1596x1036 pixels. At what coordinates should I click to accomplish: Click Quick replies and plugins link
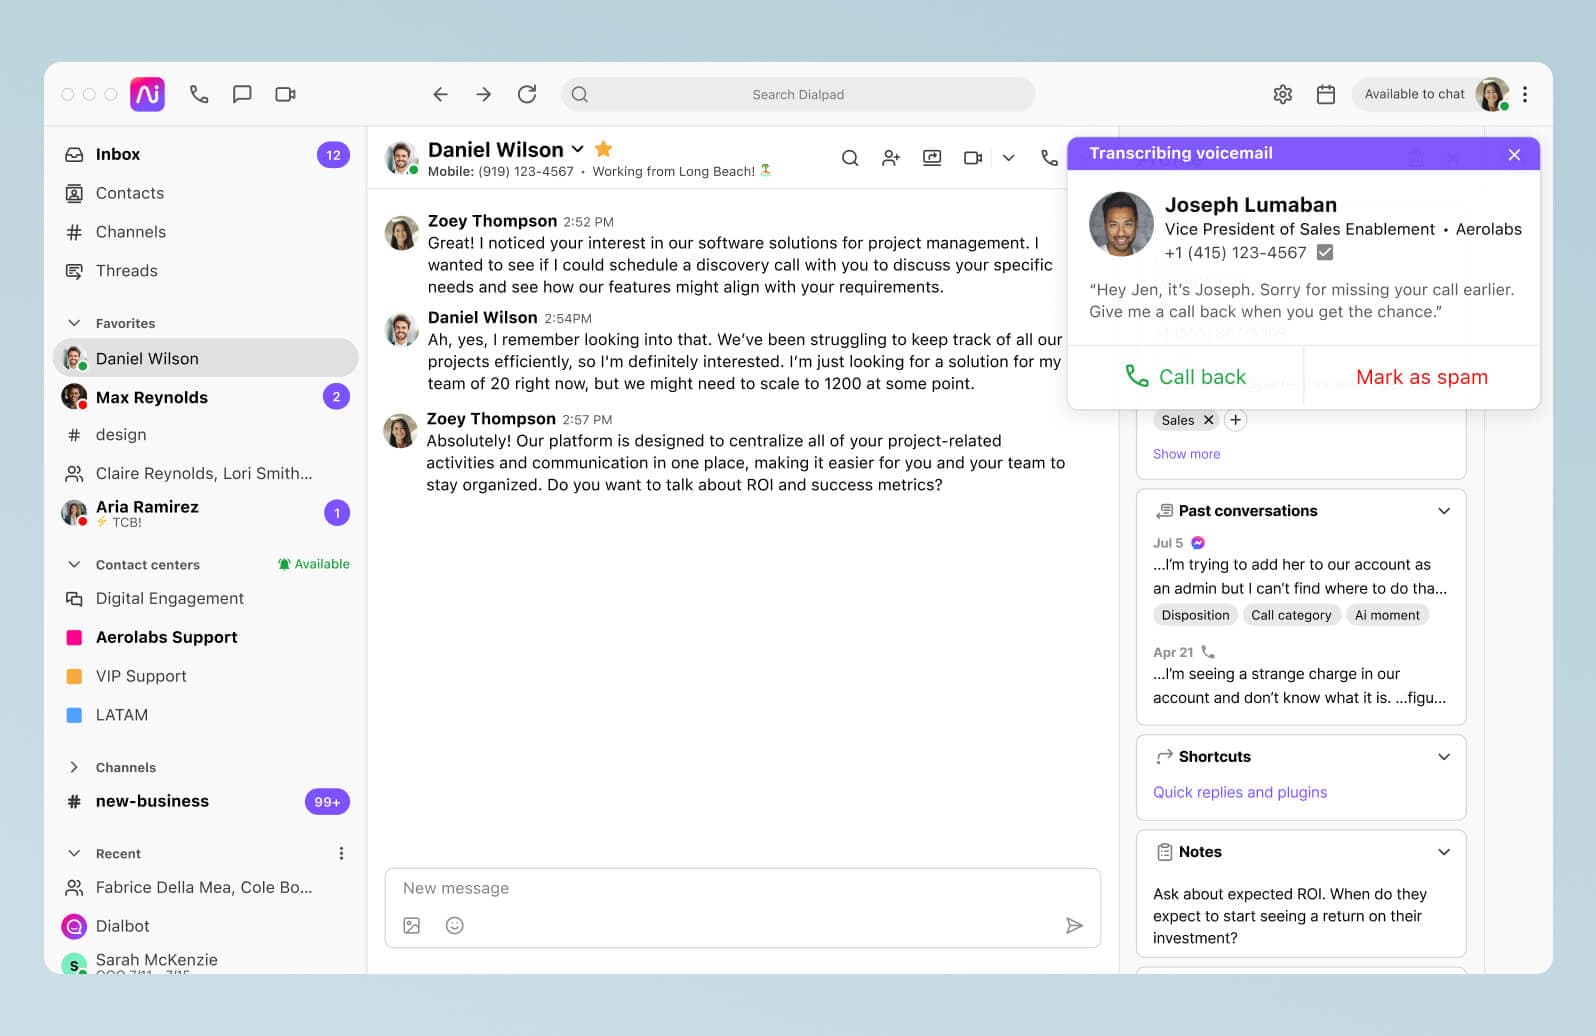[x=1239, y=792]
